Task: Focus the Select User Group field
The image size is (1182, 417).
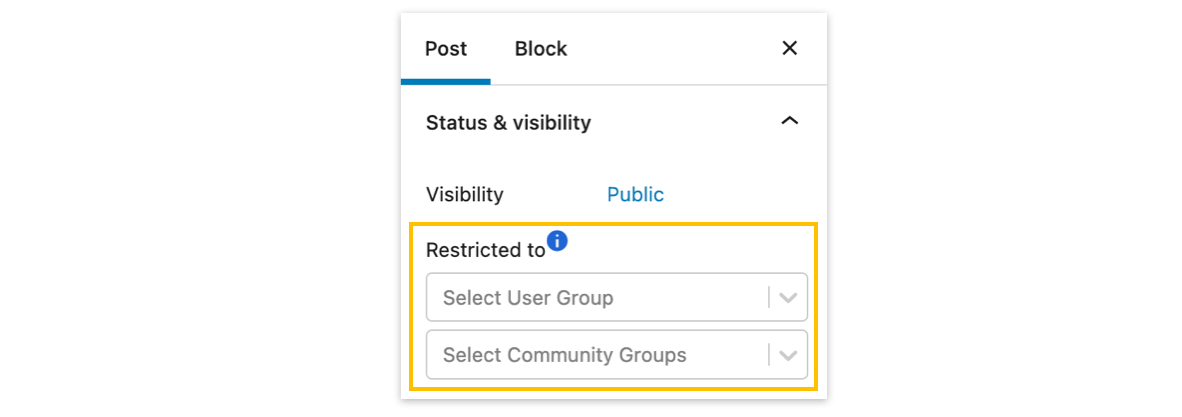Action: click(x=590, y=297)
